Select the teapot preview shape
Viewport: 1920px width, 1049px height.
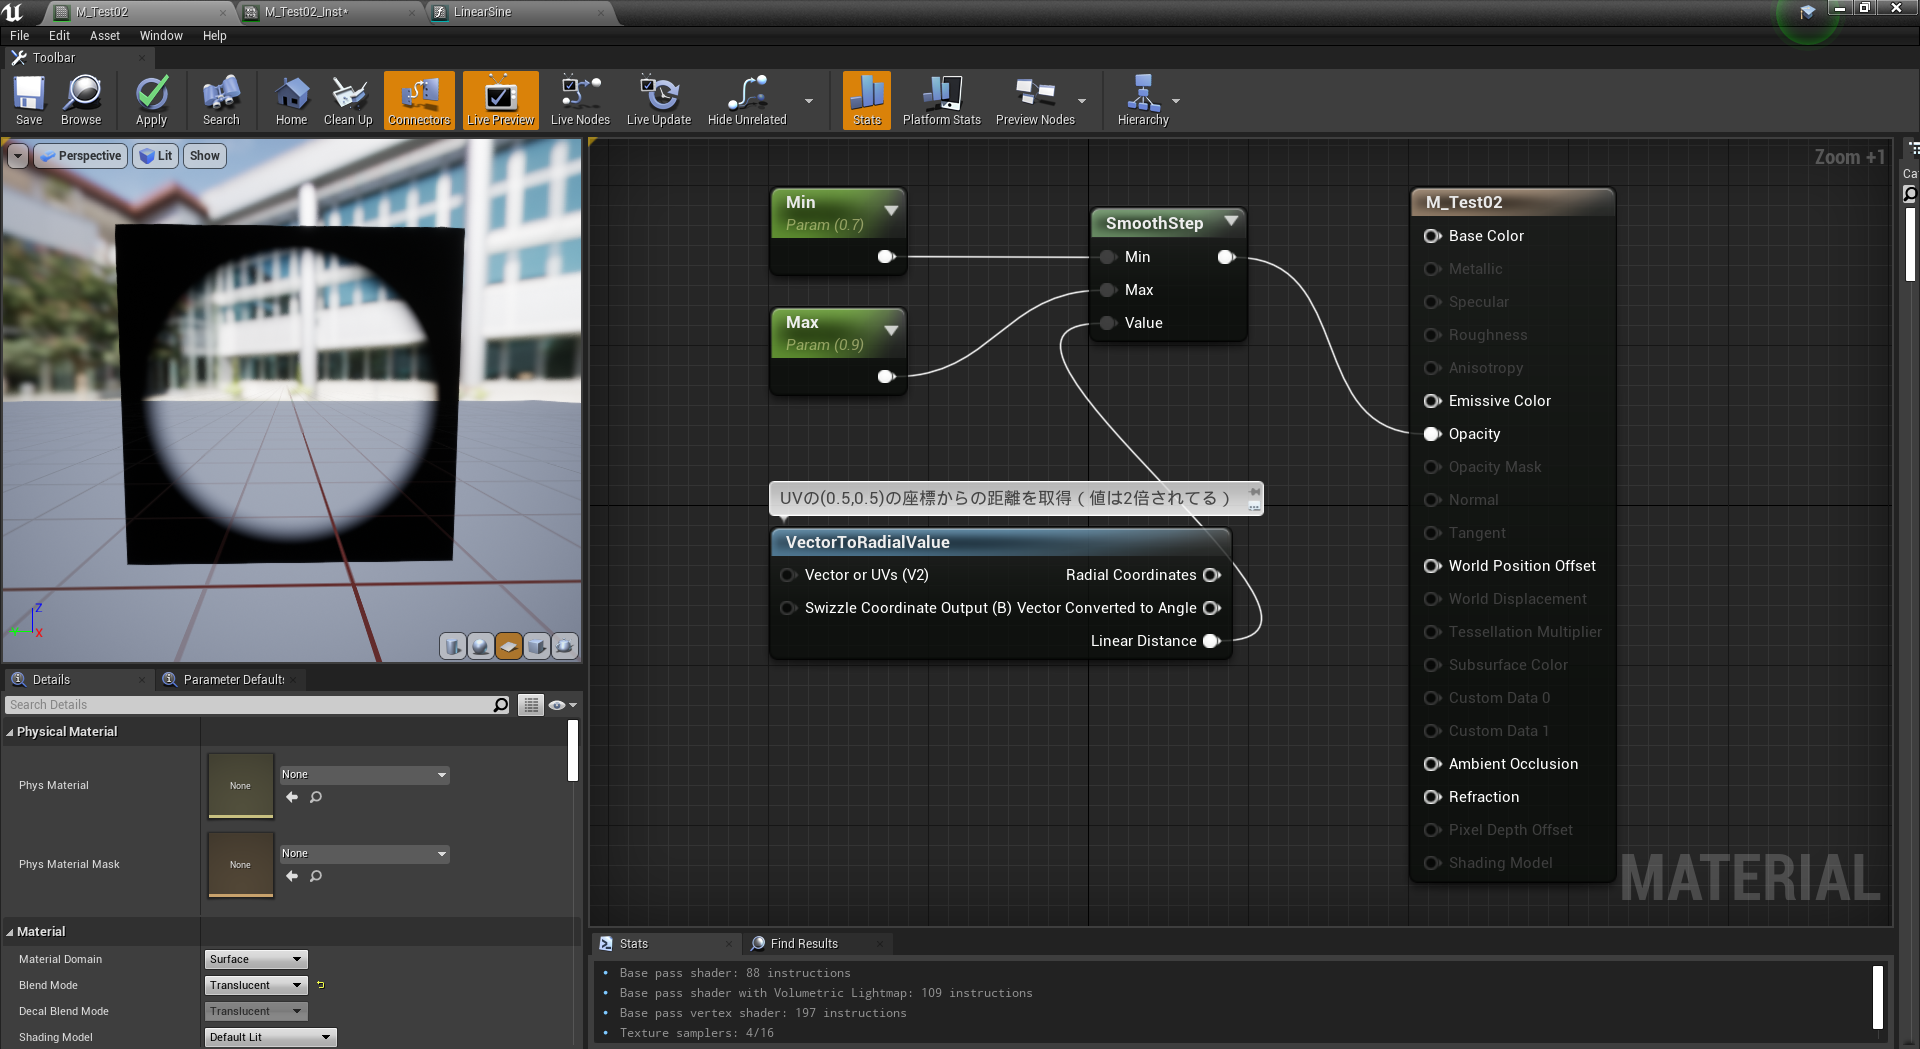pyautogui.click(x=564, y=646)
